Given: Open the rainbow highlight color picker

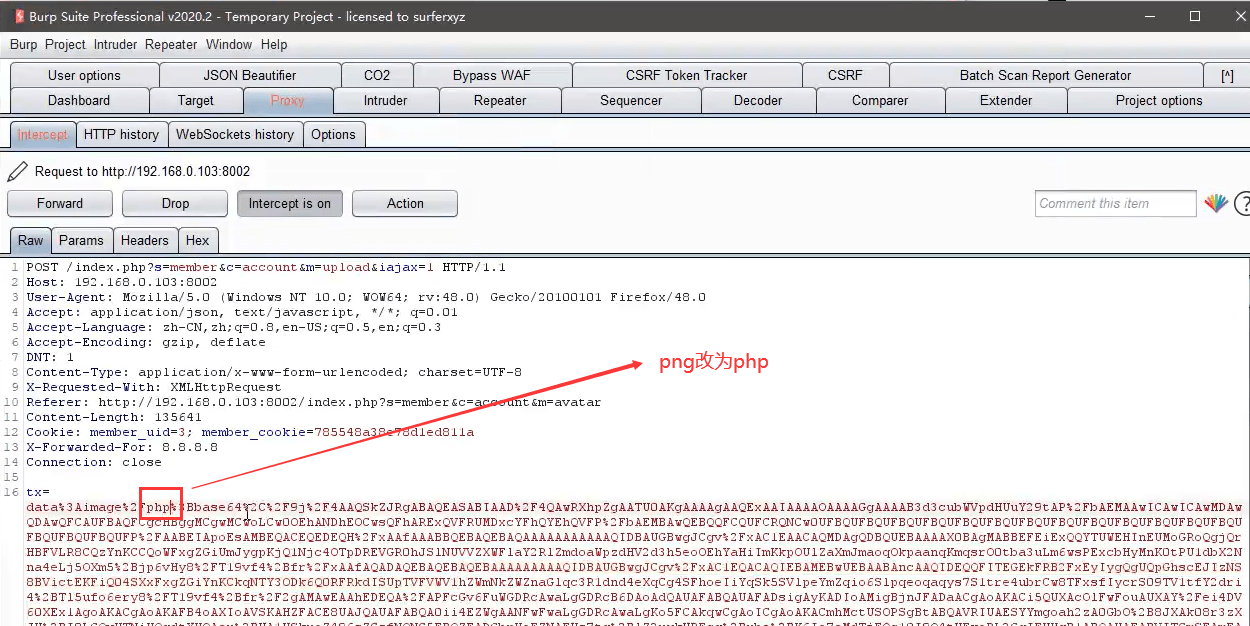Looking at the screenshot, I should (x=1216, y=203).
